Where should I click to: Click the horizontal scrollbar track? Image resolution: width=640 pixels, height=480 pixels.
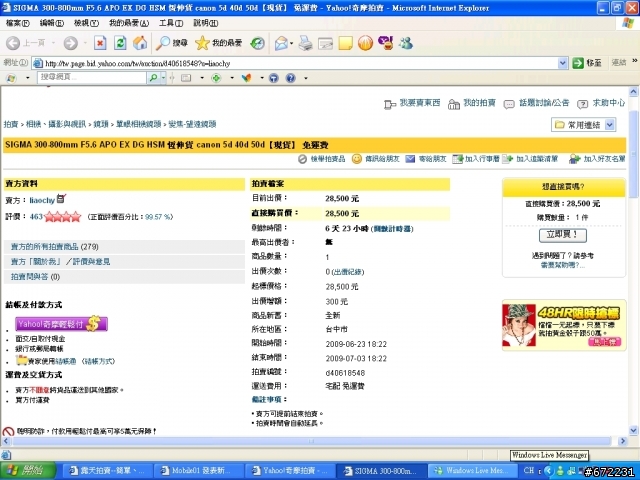[312, 441]
